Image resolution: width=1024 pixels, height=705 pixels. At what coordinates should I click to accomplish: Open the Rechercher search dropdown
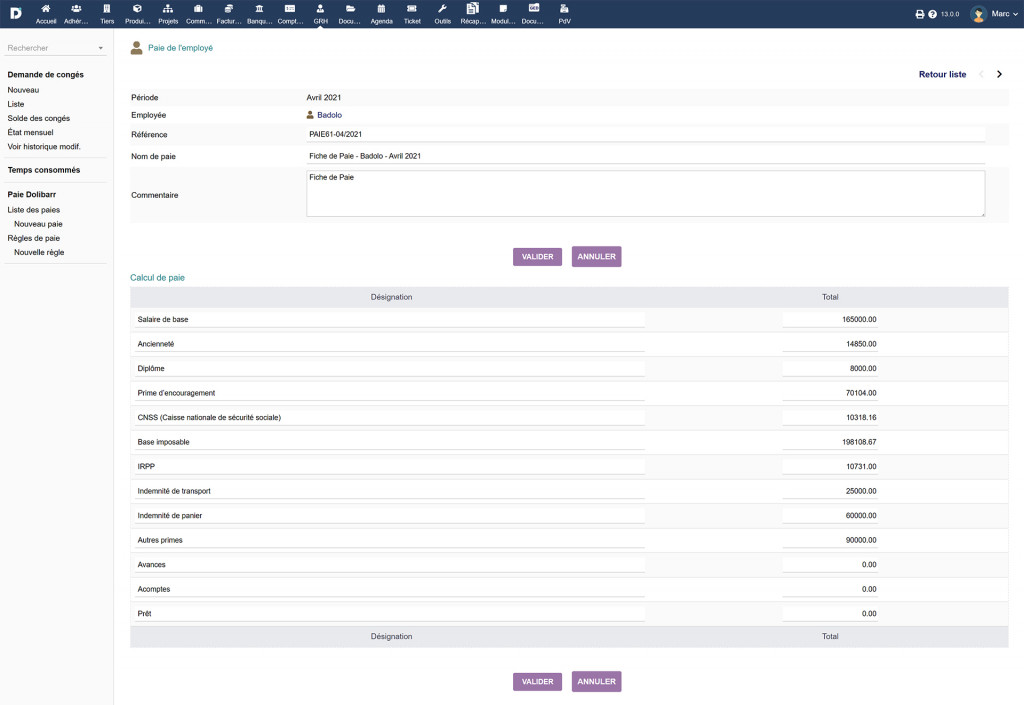point(56,48)
